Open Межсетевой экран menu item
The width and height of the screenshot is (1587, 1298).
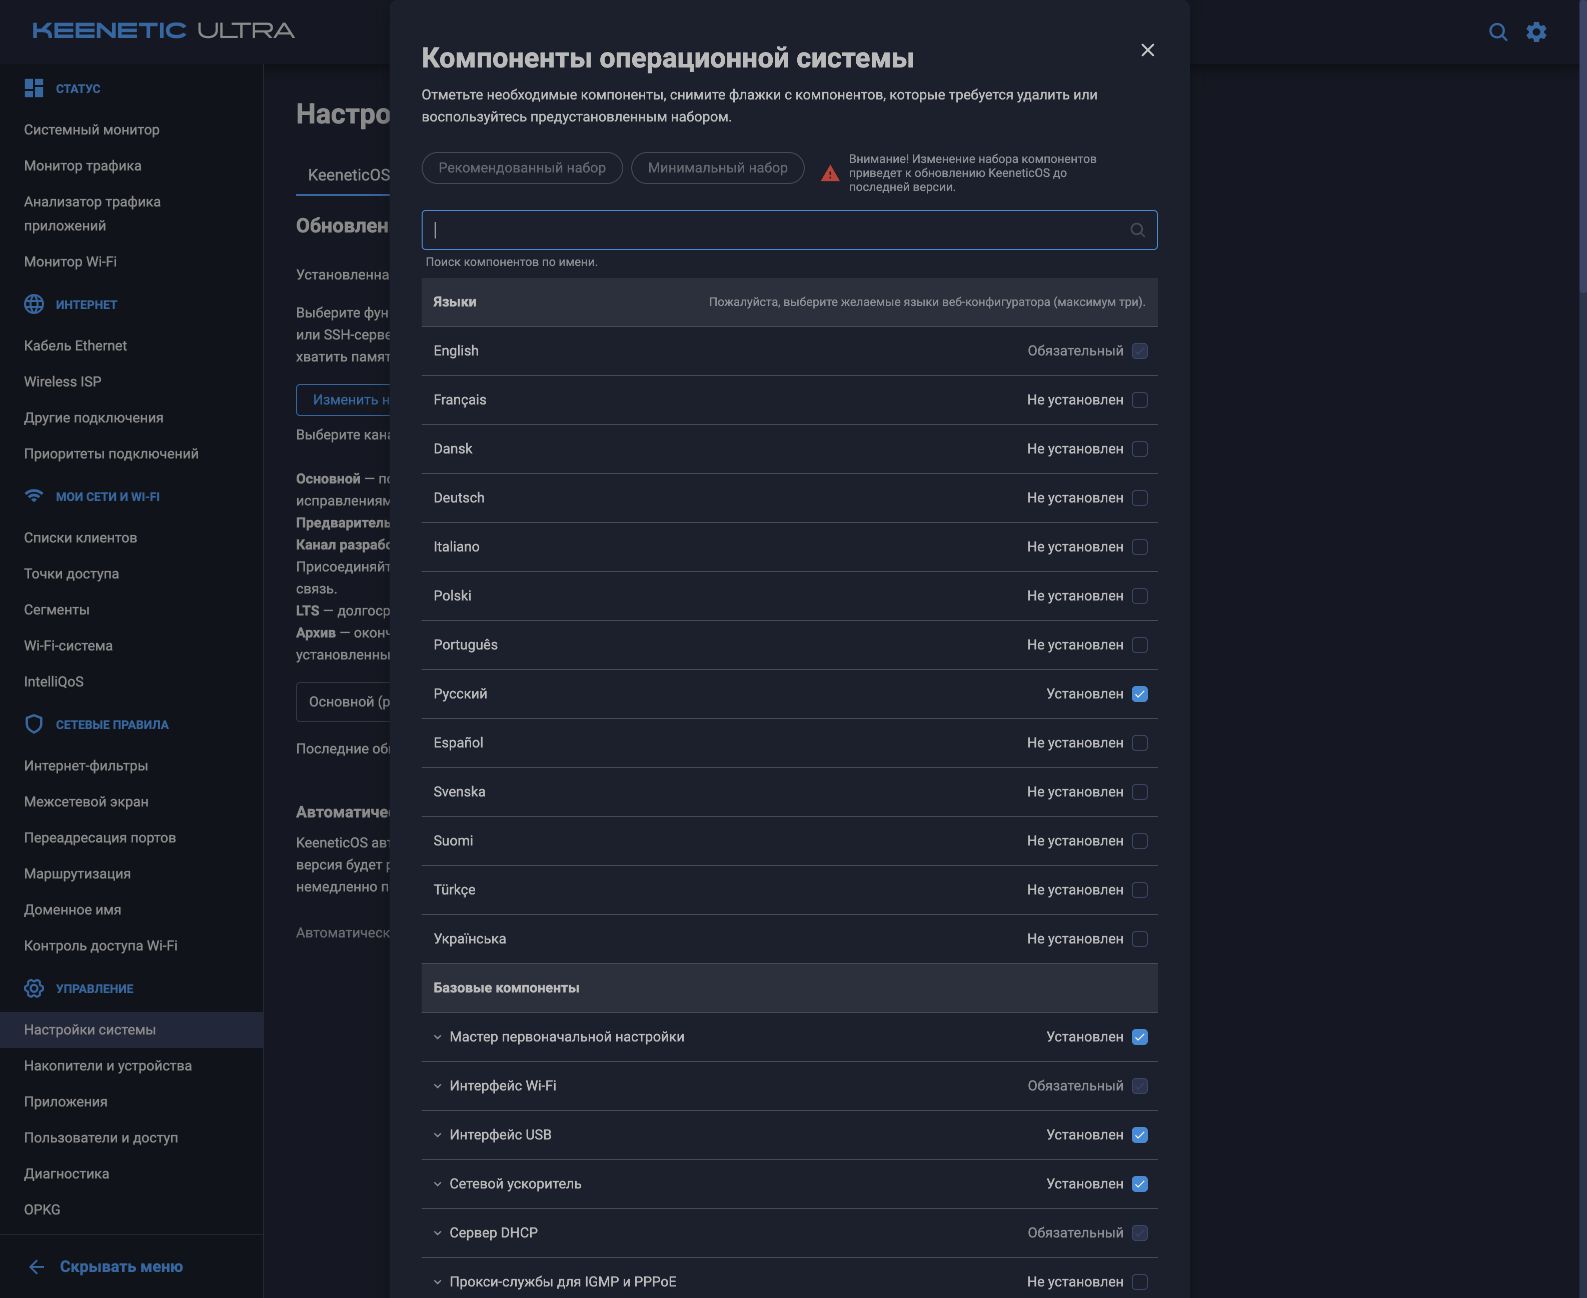pos(86,802)
